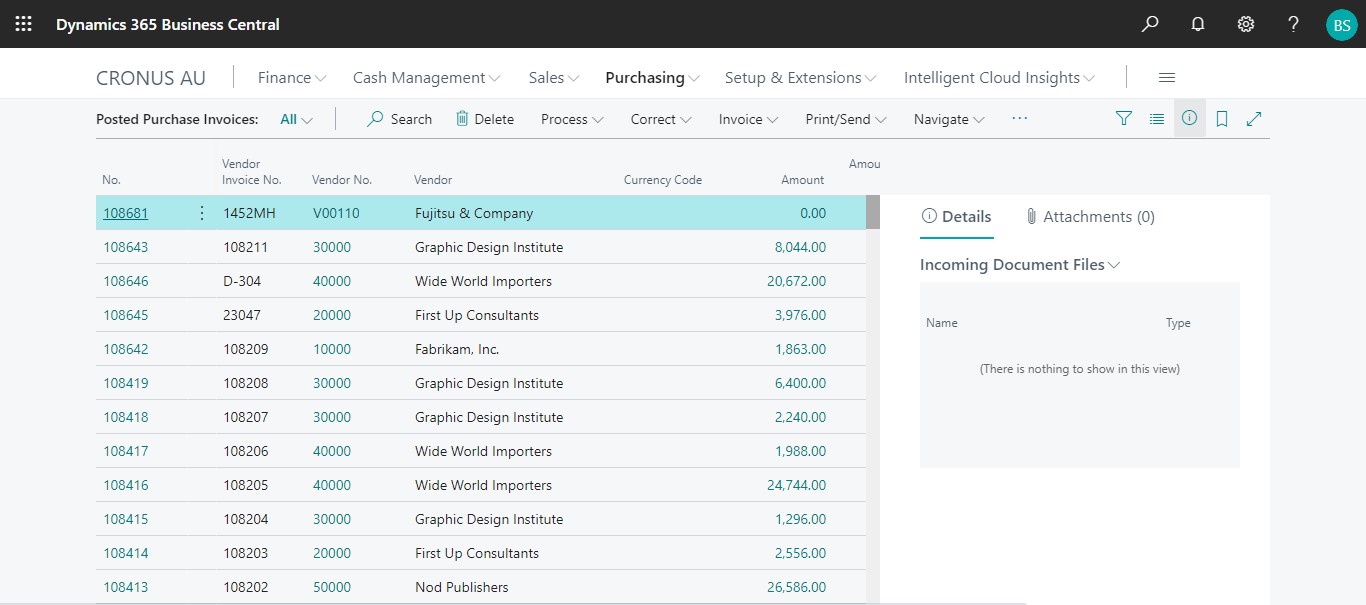Open the All views filter dropdown
The height and width of the screenshot is (605, 1366).
point(296,119)
